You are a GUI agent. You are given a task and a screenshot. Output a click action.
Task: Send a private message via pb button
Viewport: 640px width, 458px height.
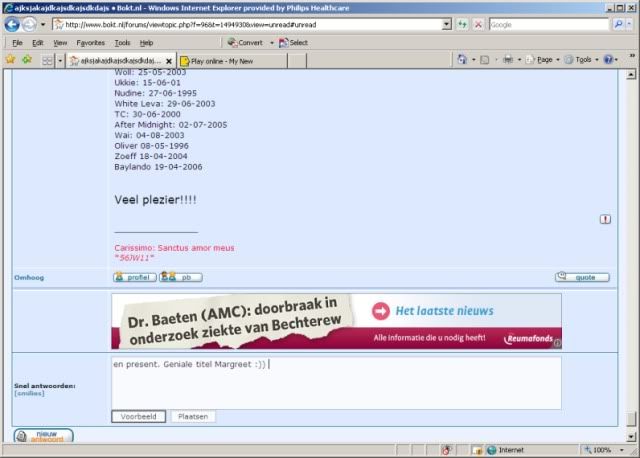pos(180,277)
